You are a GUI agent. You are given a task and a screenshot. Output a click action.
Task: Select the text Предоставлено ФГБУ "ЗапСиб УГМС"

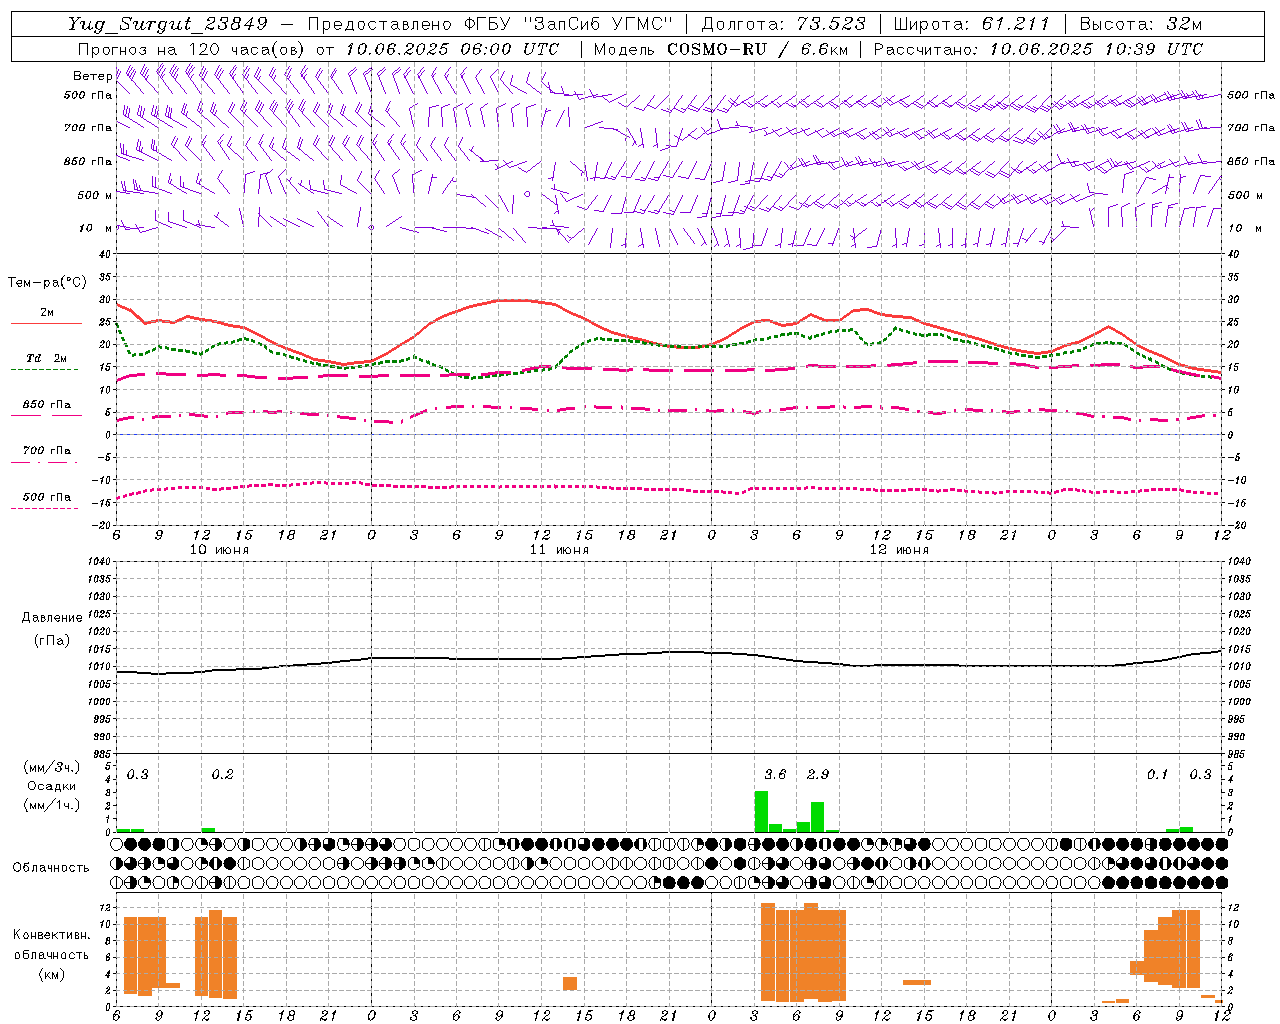click(x=490, y=24)
